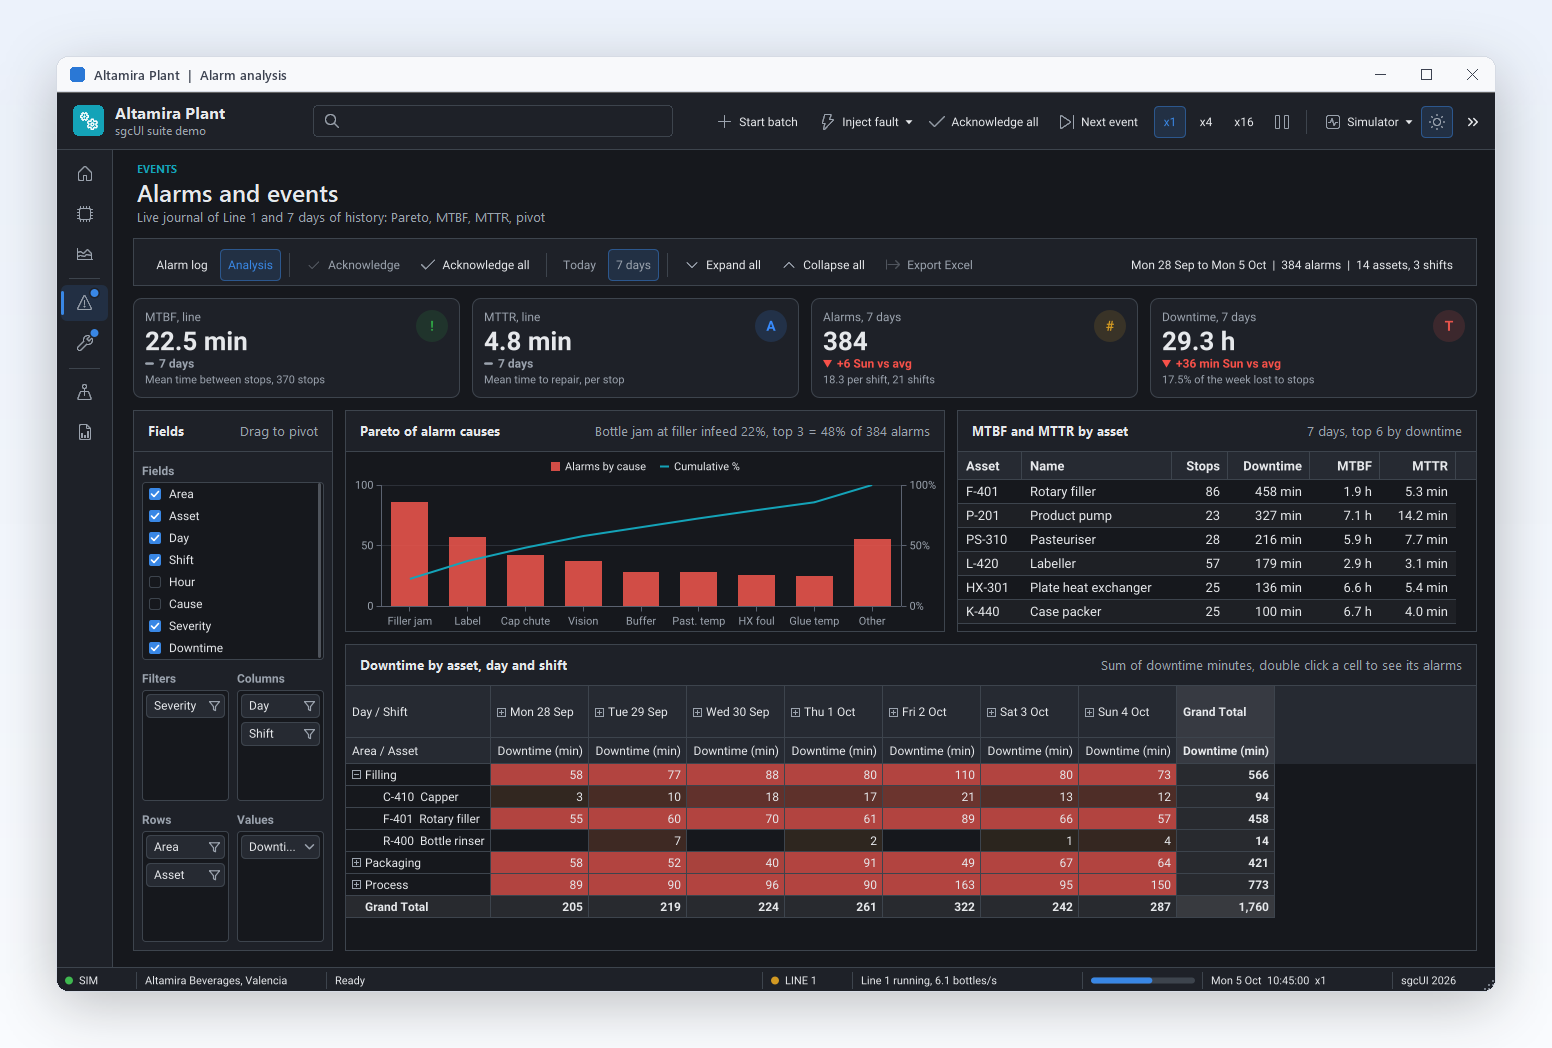Image resolution: width=1552 pixels, height=1048 pixels.
Task: Enable the Hour field checkbox
Action: tap(155, 582)
